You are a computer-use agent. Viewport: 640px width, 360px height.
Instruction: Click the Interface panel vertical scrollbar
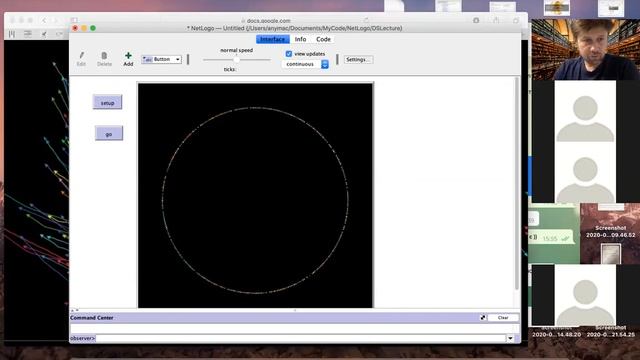click(517, 184)
